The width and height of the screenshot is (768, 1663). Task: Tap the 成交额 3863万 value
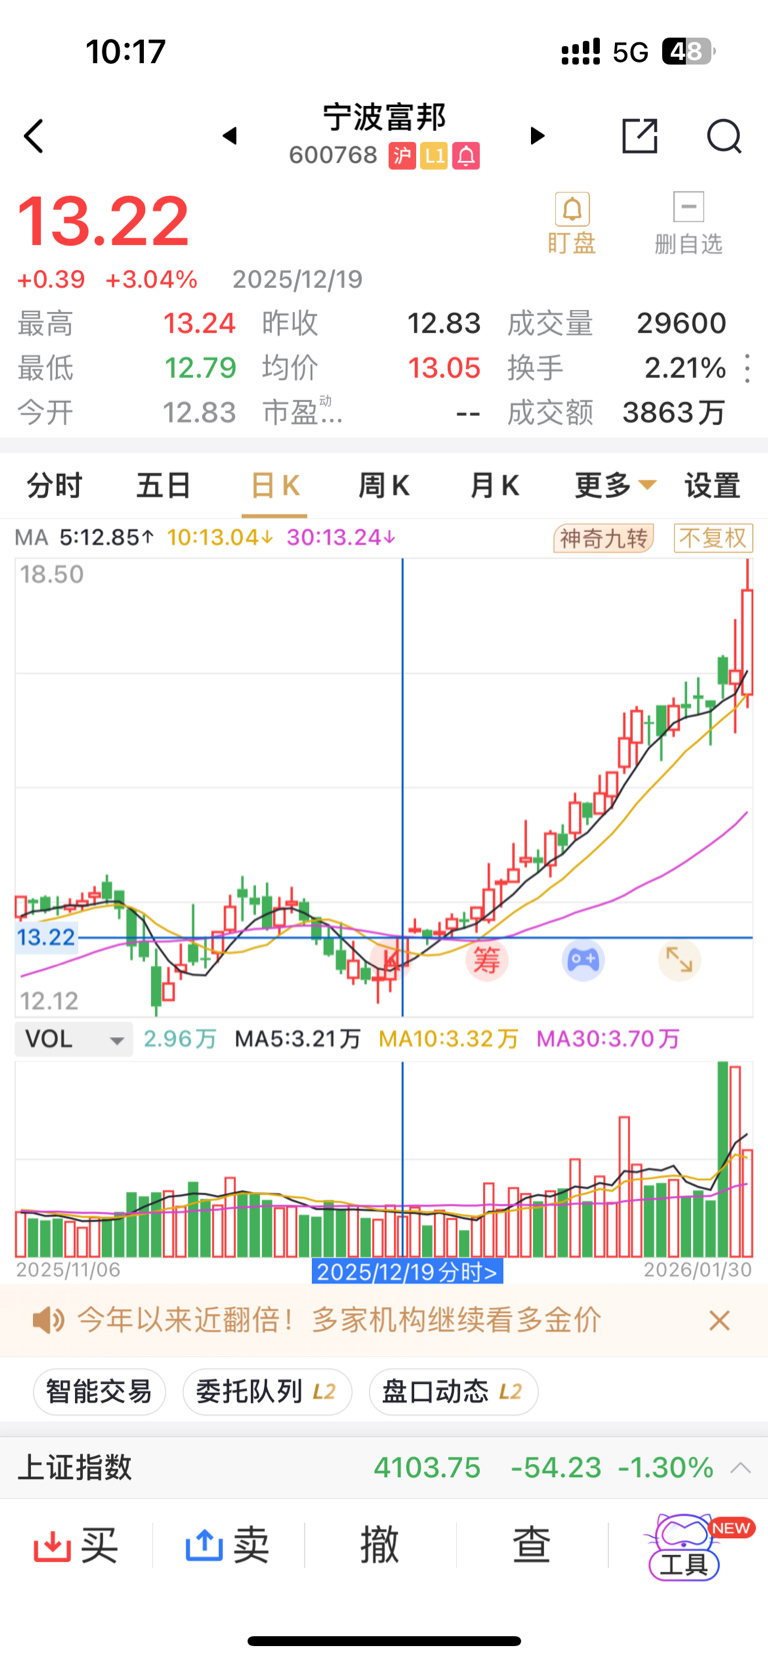(673, 412)
